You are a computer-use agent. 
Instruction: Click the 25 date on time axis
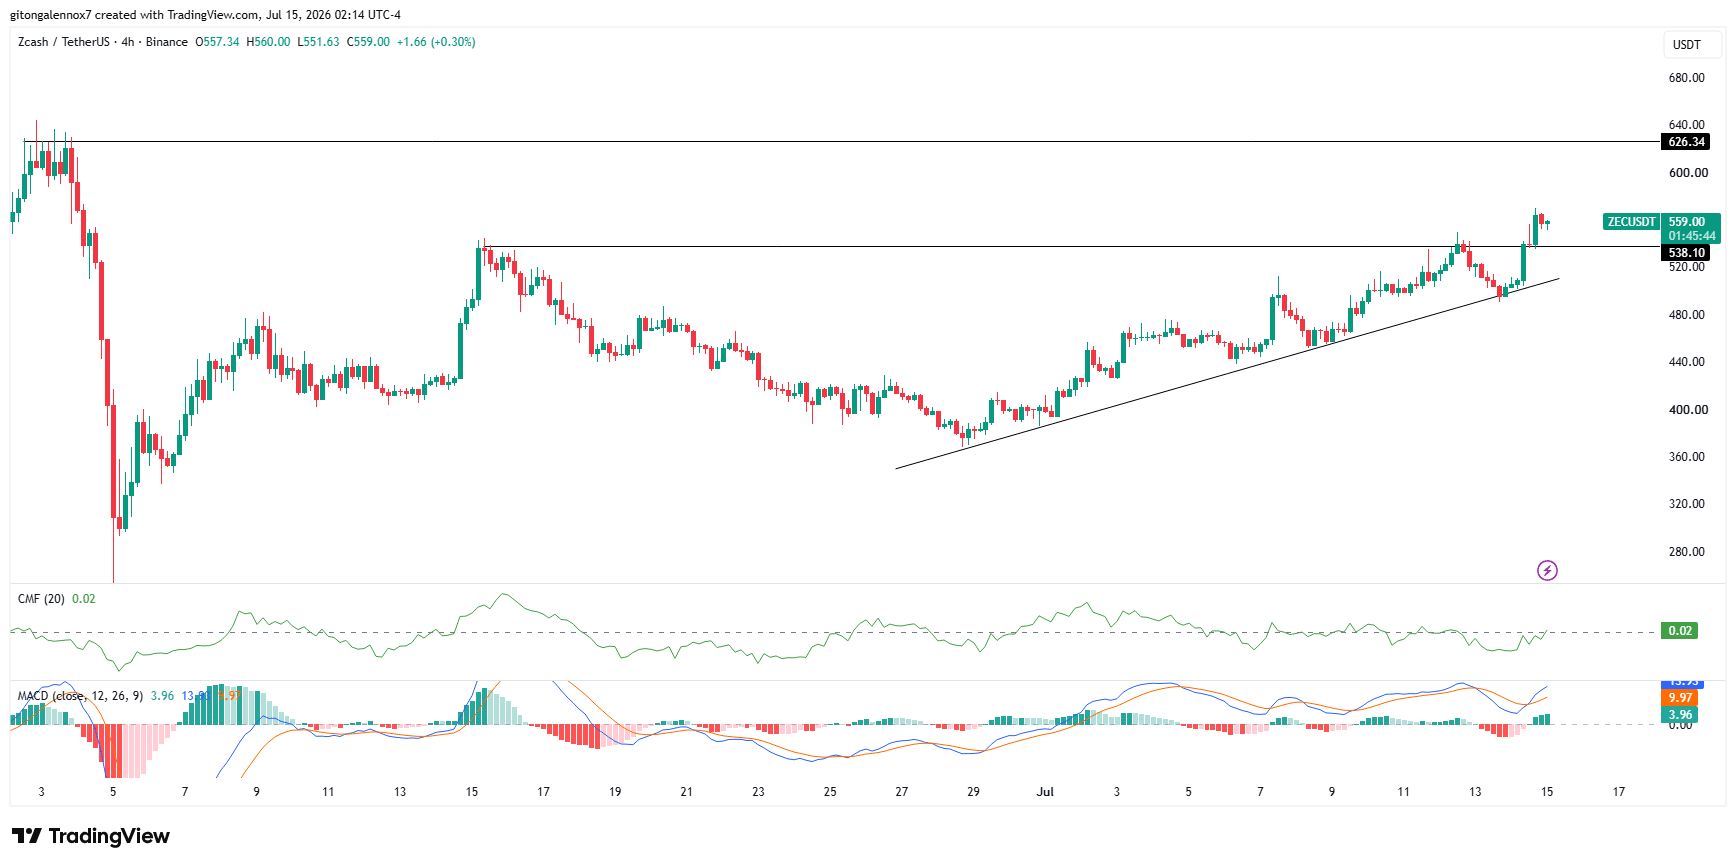point(830,792)
